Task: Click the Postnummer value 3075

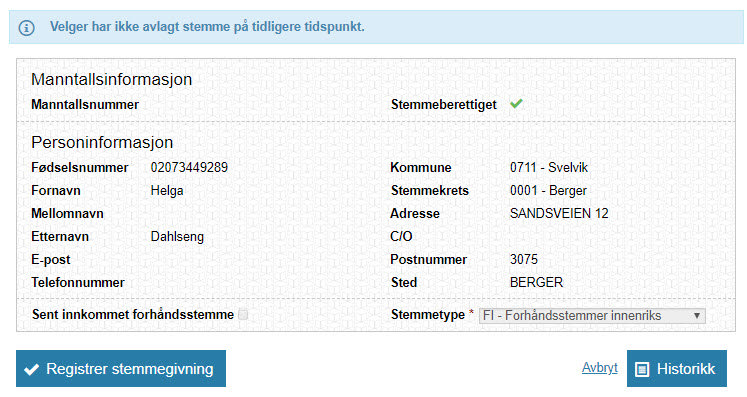Action: (524, 259)
